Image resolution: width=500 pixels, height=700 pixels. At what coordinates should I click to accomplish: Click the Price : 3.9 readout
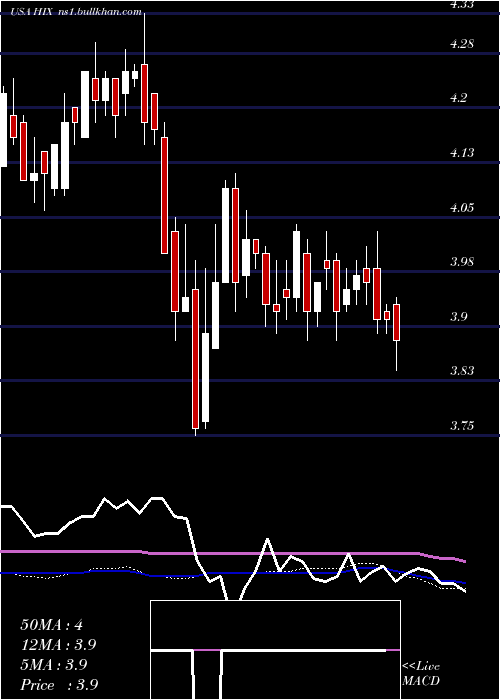[x=59, y=685]
